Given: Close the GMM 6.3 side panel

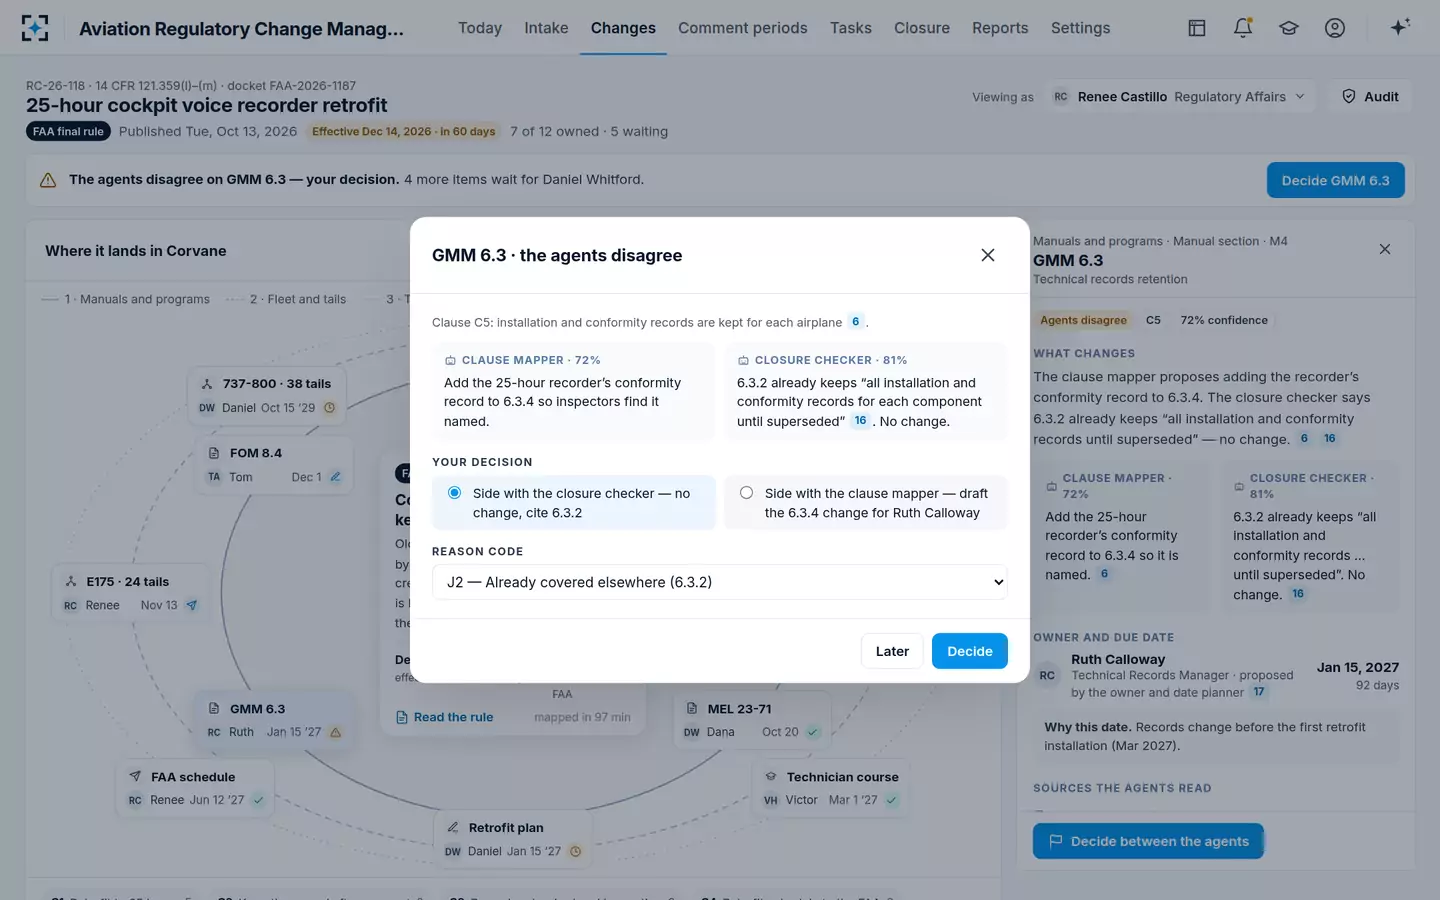Looking at the screenshot, I should [1385, 249].
